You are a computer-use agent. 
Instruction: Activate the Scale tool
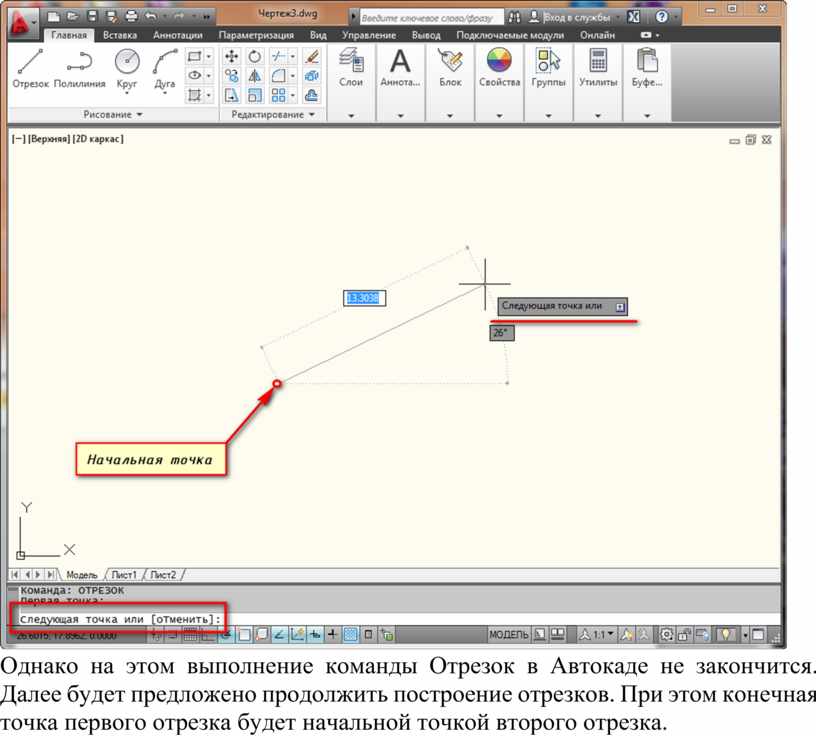pyautogui.click(x=254, y=95)
